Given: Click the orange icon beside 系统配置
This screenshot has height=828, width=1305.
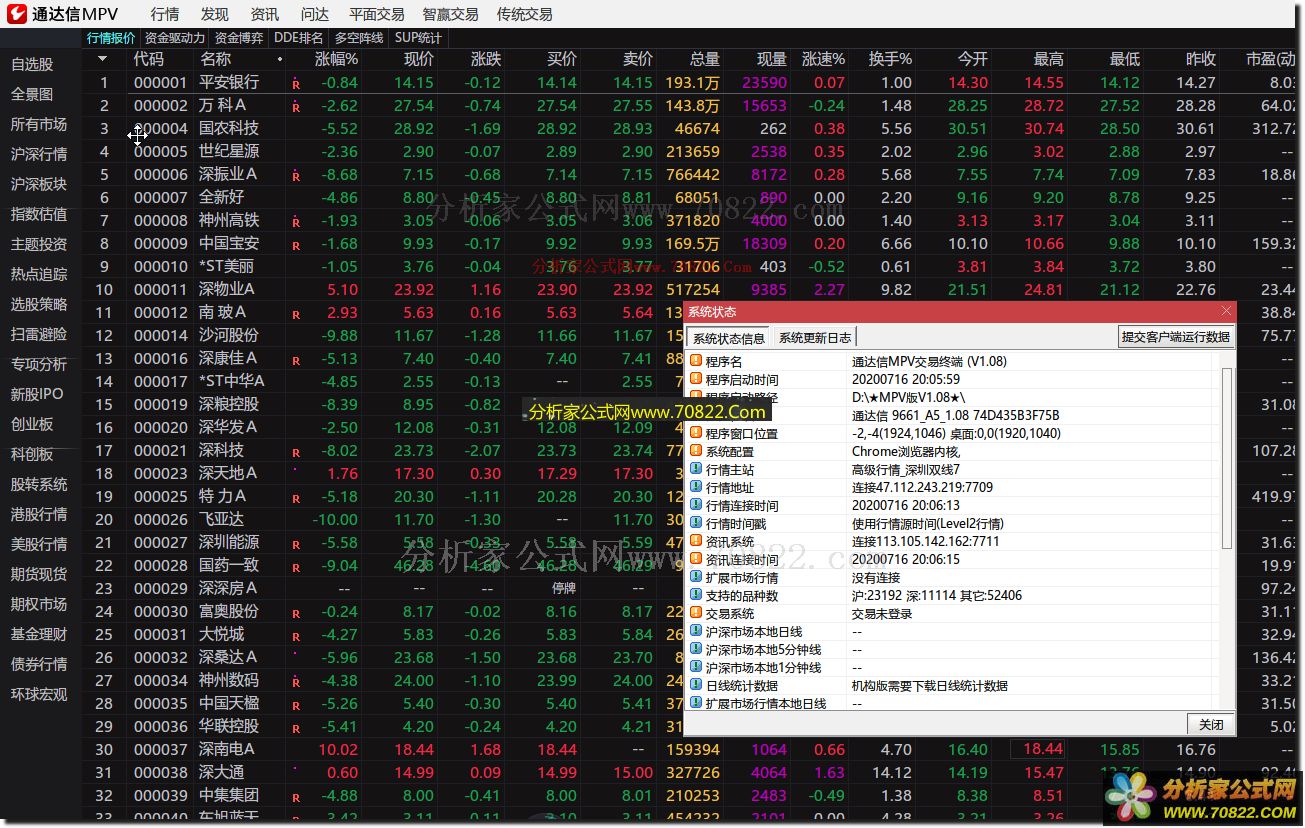Looking at the screenshot, I should click(x=696, y=451).
